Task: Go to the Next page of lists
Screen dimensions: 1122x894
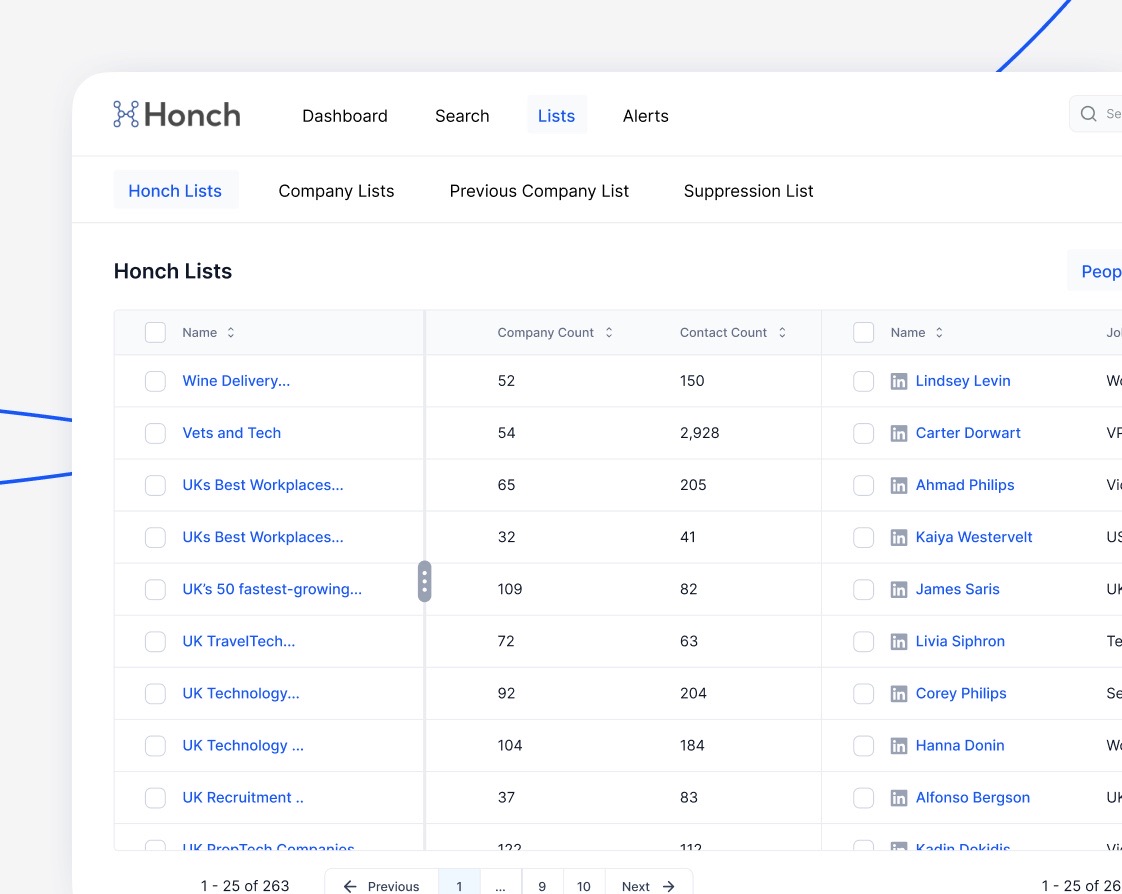Action: click(x=648, y=886)
